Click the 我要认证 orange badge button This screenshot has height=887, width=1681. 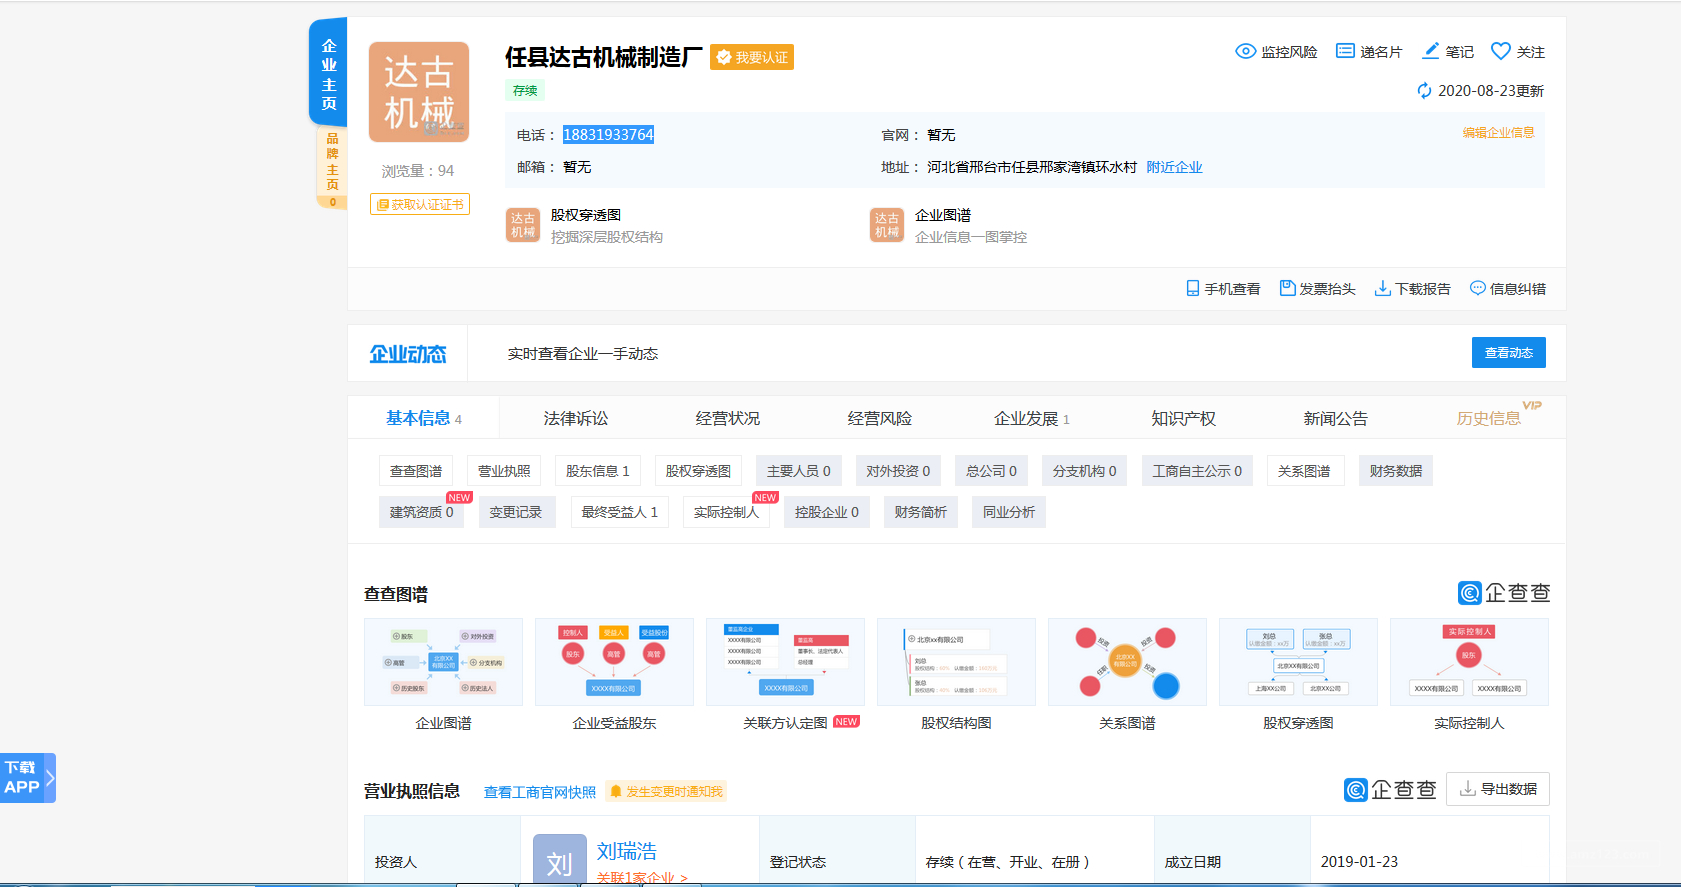coord(752,58)
